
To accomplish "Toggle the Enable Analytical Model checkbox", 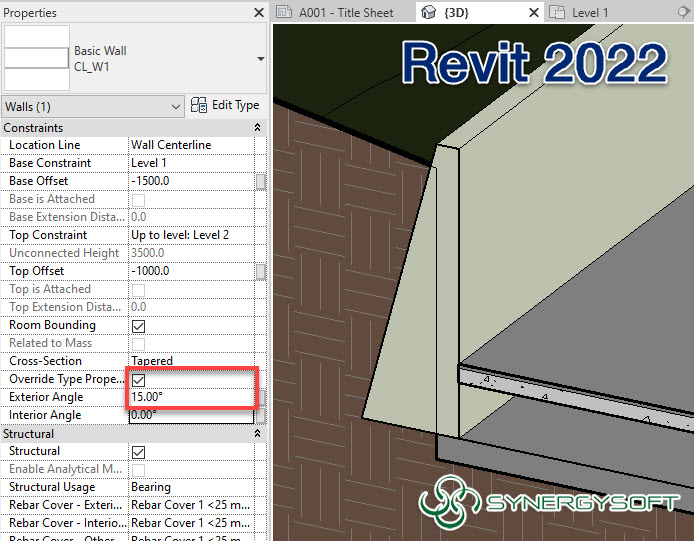I will (x=139, y=470).
